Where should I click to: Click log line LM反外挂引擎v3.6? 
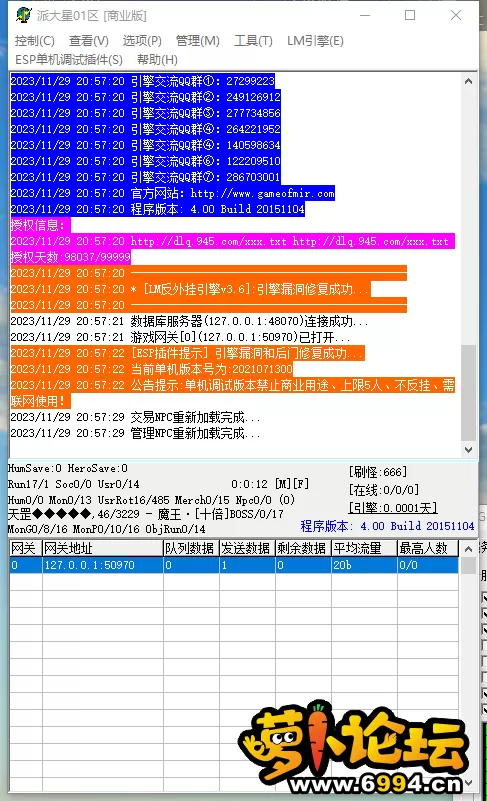[x=190, y=289]
